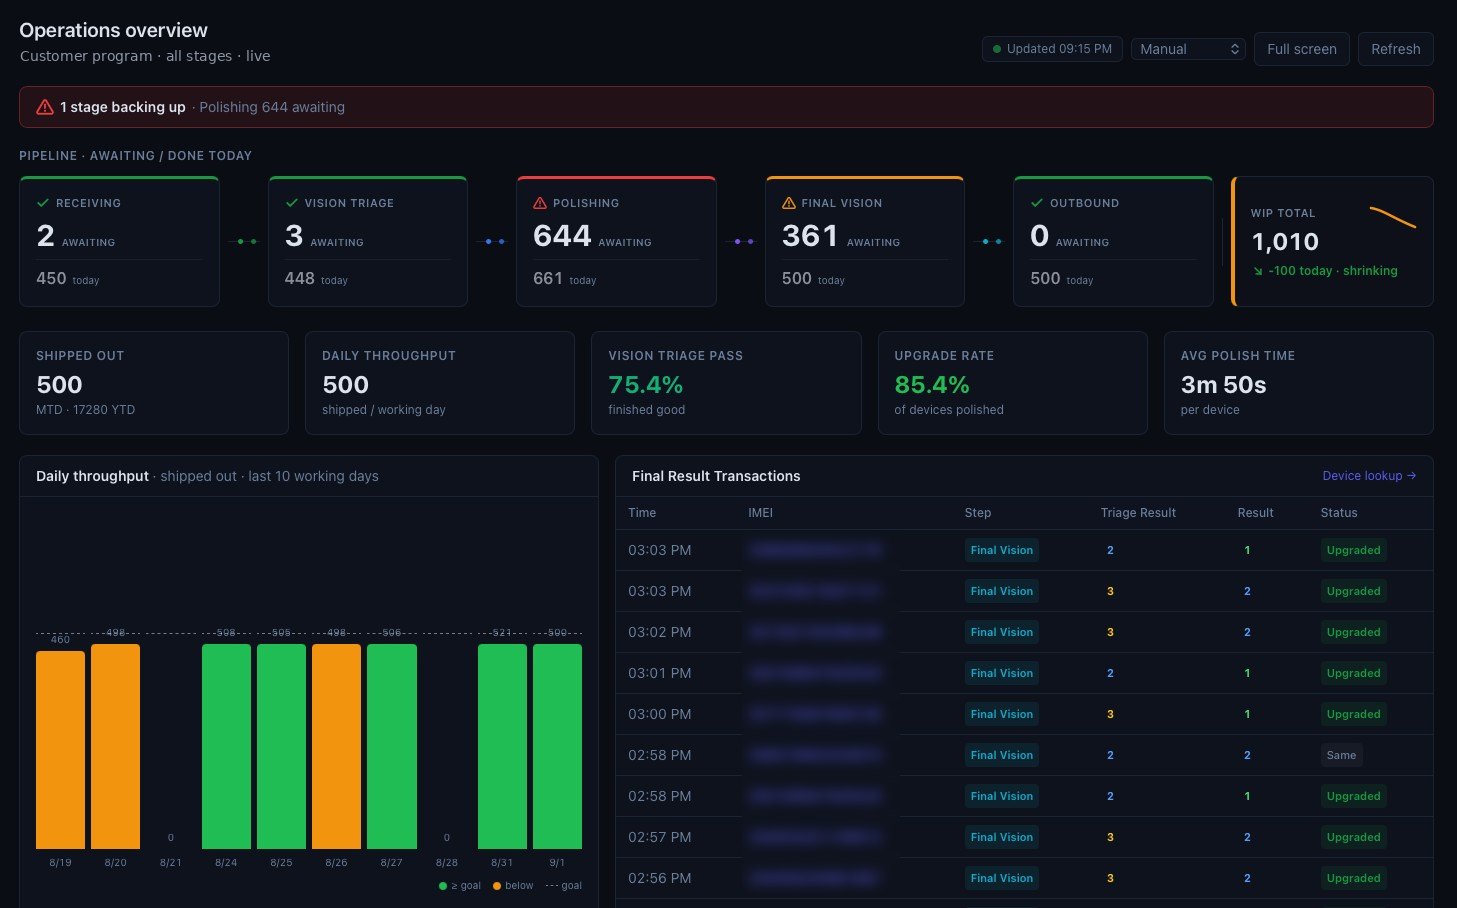
Task: Click the green bar for 9/1
Action: [x=557, y=746]
